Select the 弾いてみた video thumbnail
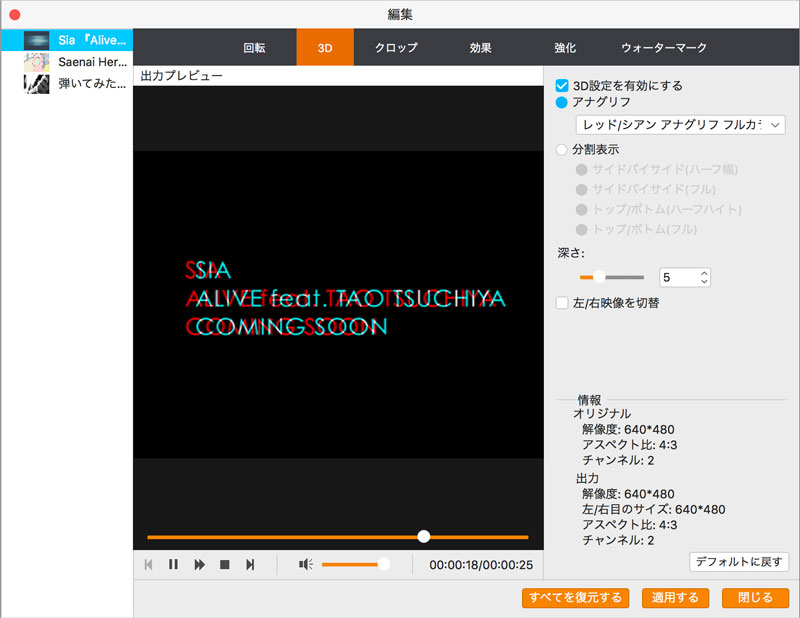 pyautogui.click(x=37, y=84)
